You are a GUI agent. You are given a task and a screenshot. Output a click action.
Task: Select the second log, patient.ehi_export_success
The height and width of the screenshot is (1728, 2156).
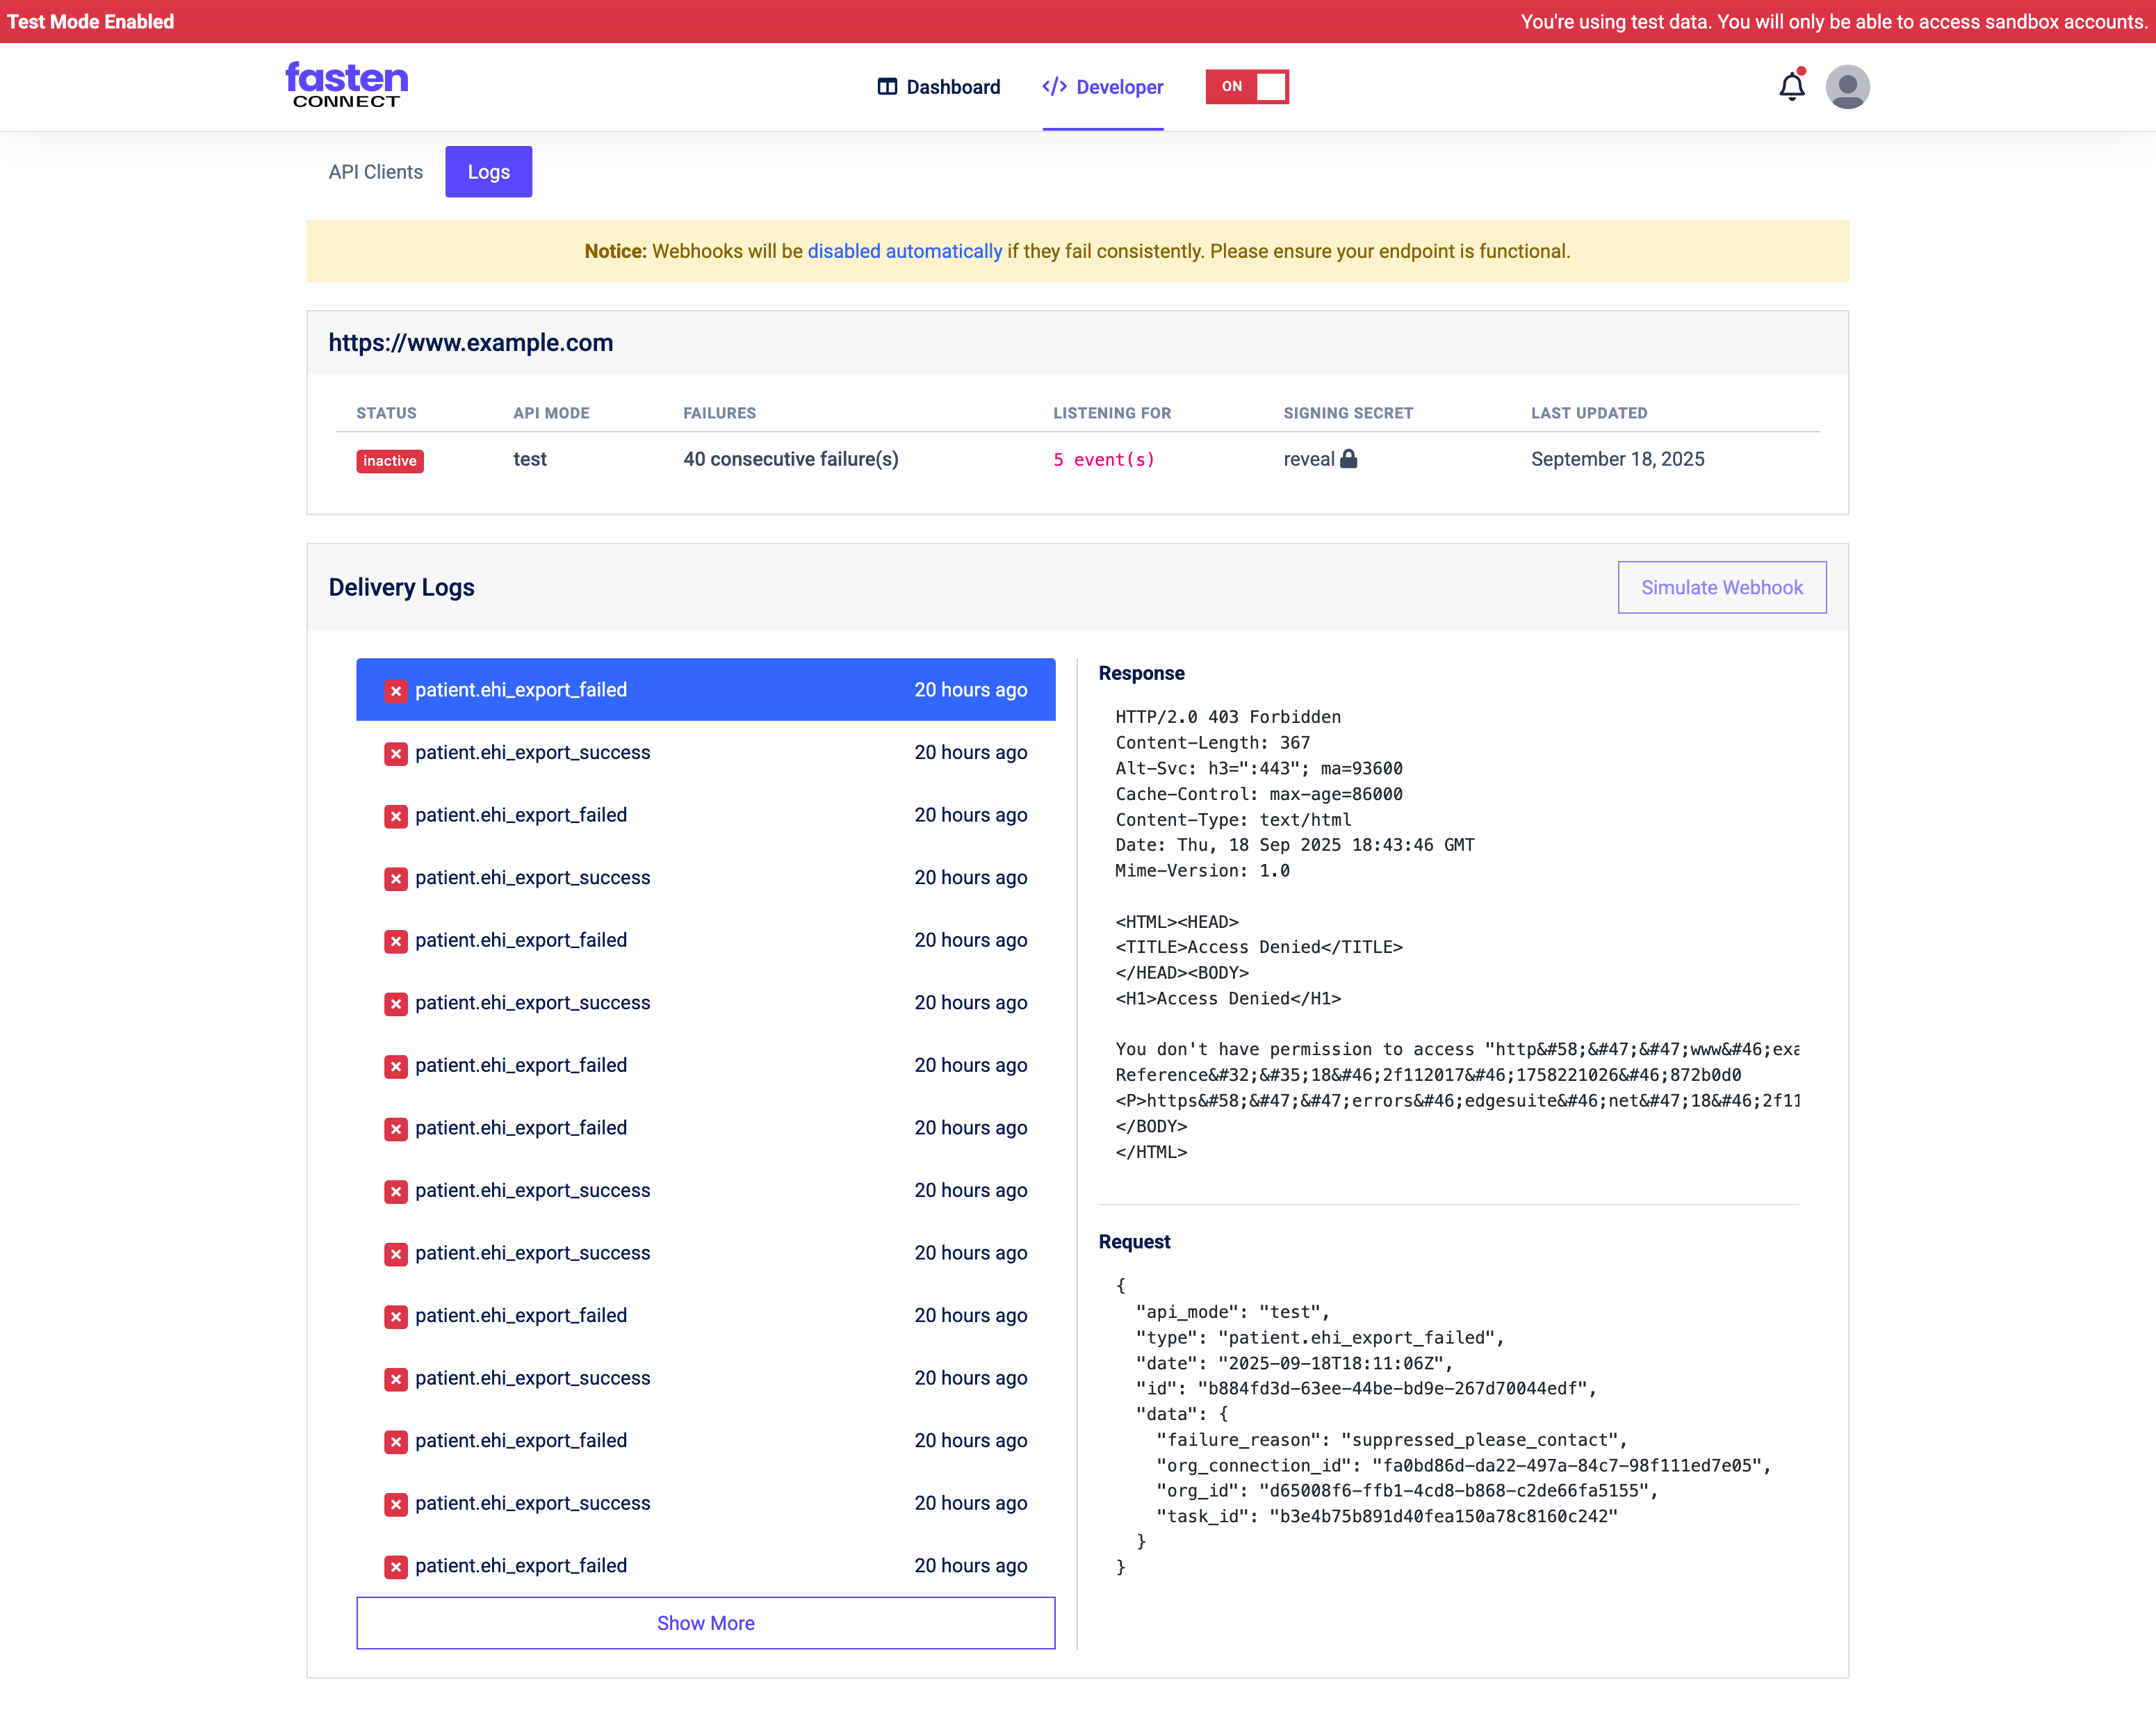click(532, 753)
